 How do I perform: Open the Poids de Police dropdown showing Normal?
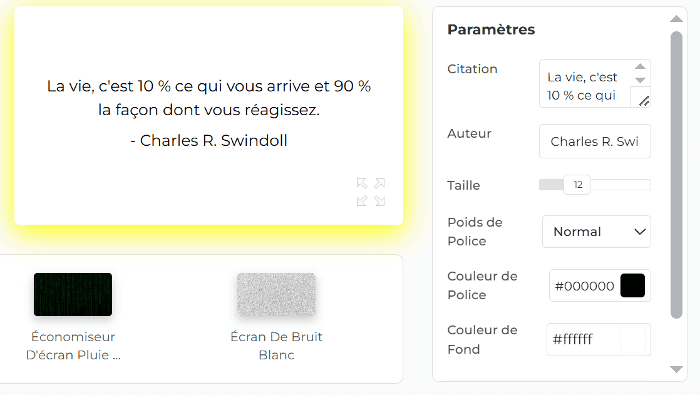coord(596,232)
